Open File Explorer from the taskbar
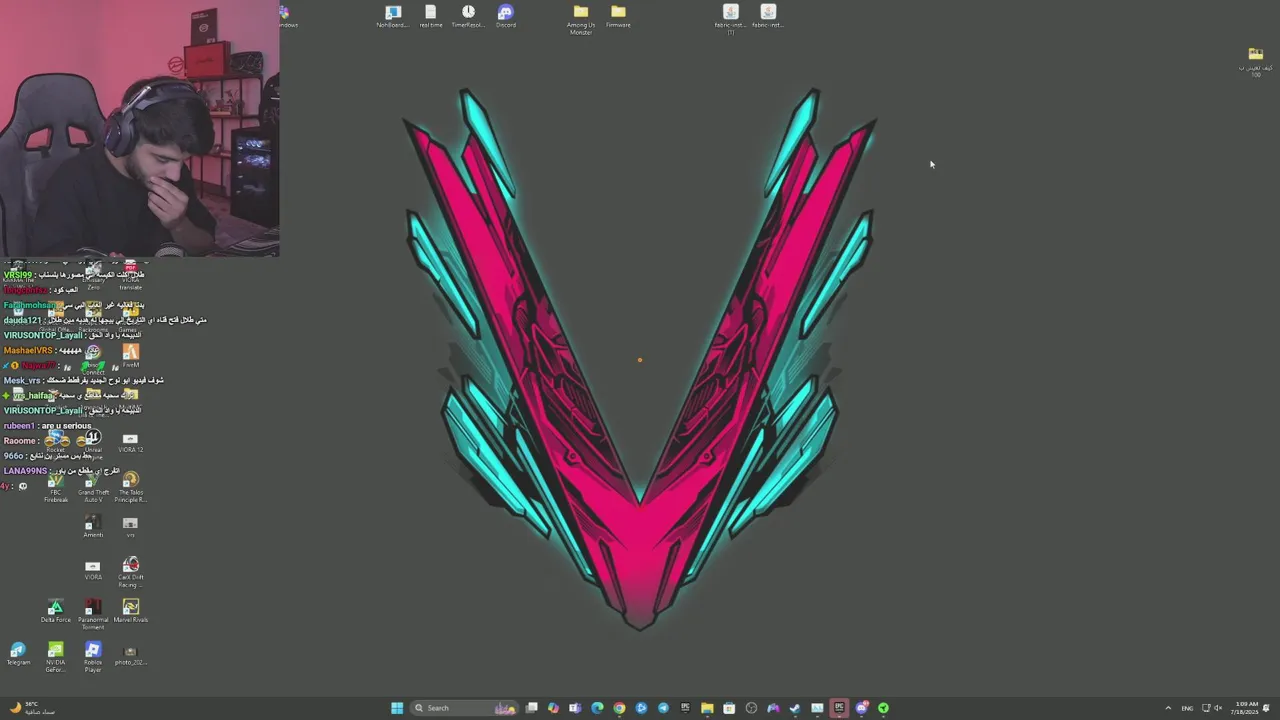This screenshot has height=720, width=1280. (707, 708)
